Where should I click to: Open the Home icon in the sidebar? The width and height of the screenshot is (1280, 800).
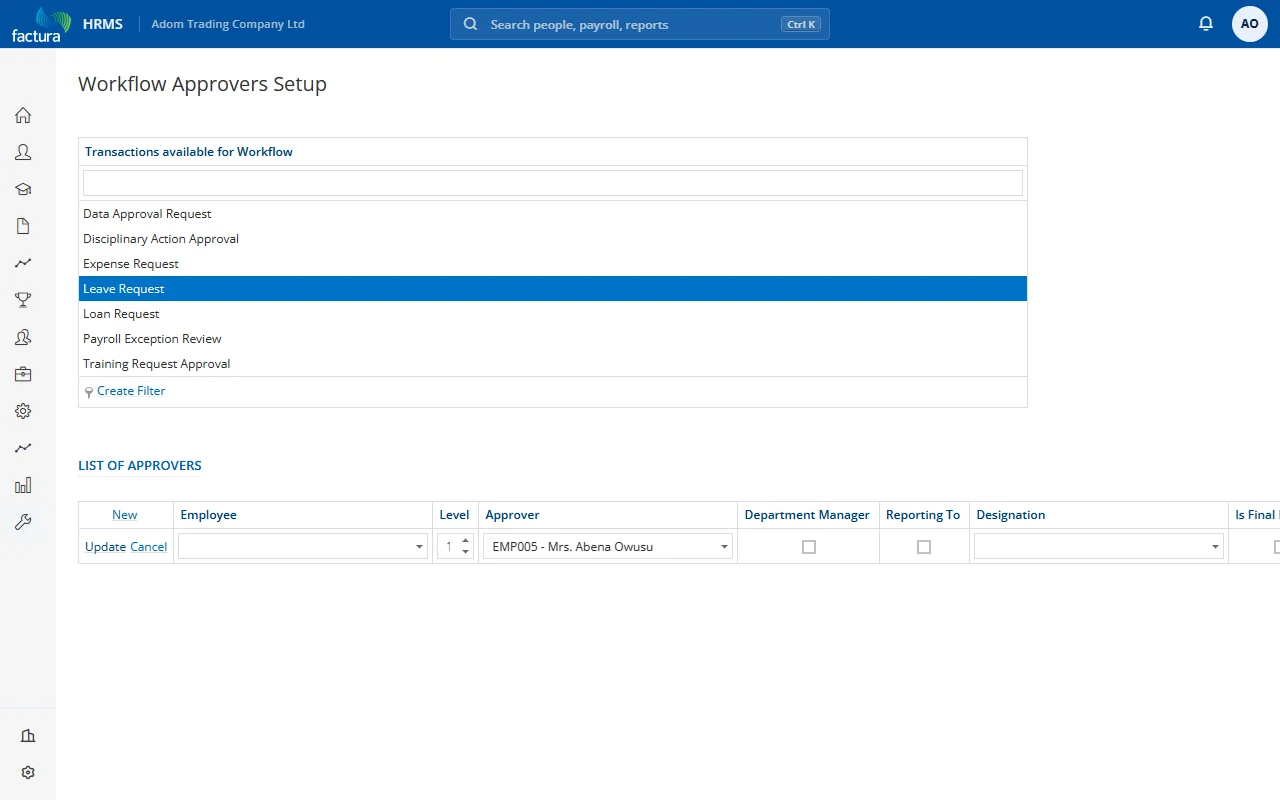[23, 115]
